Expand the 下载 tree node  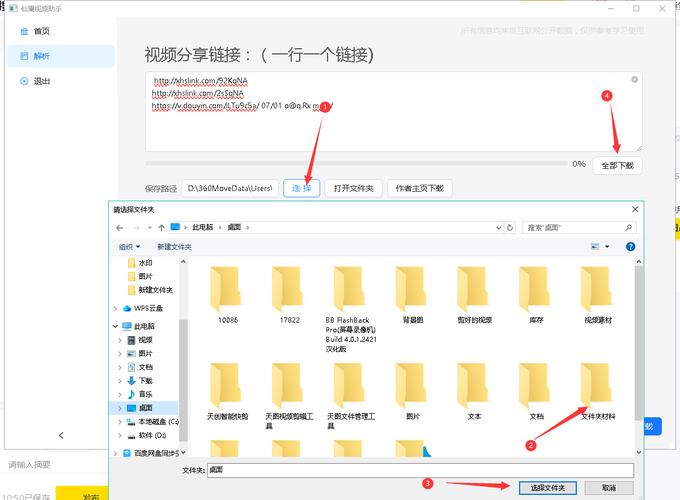(120, 381)
